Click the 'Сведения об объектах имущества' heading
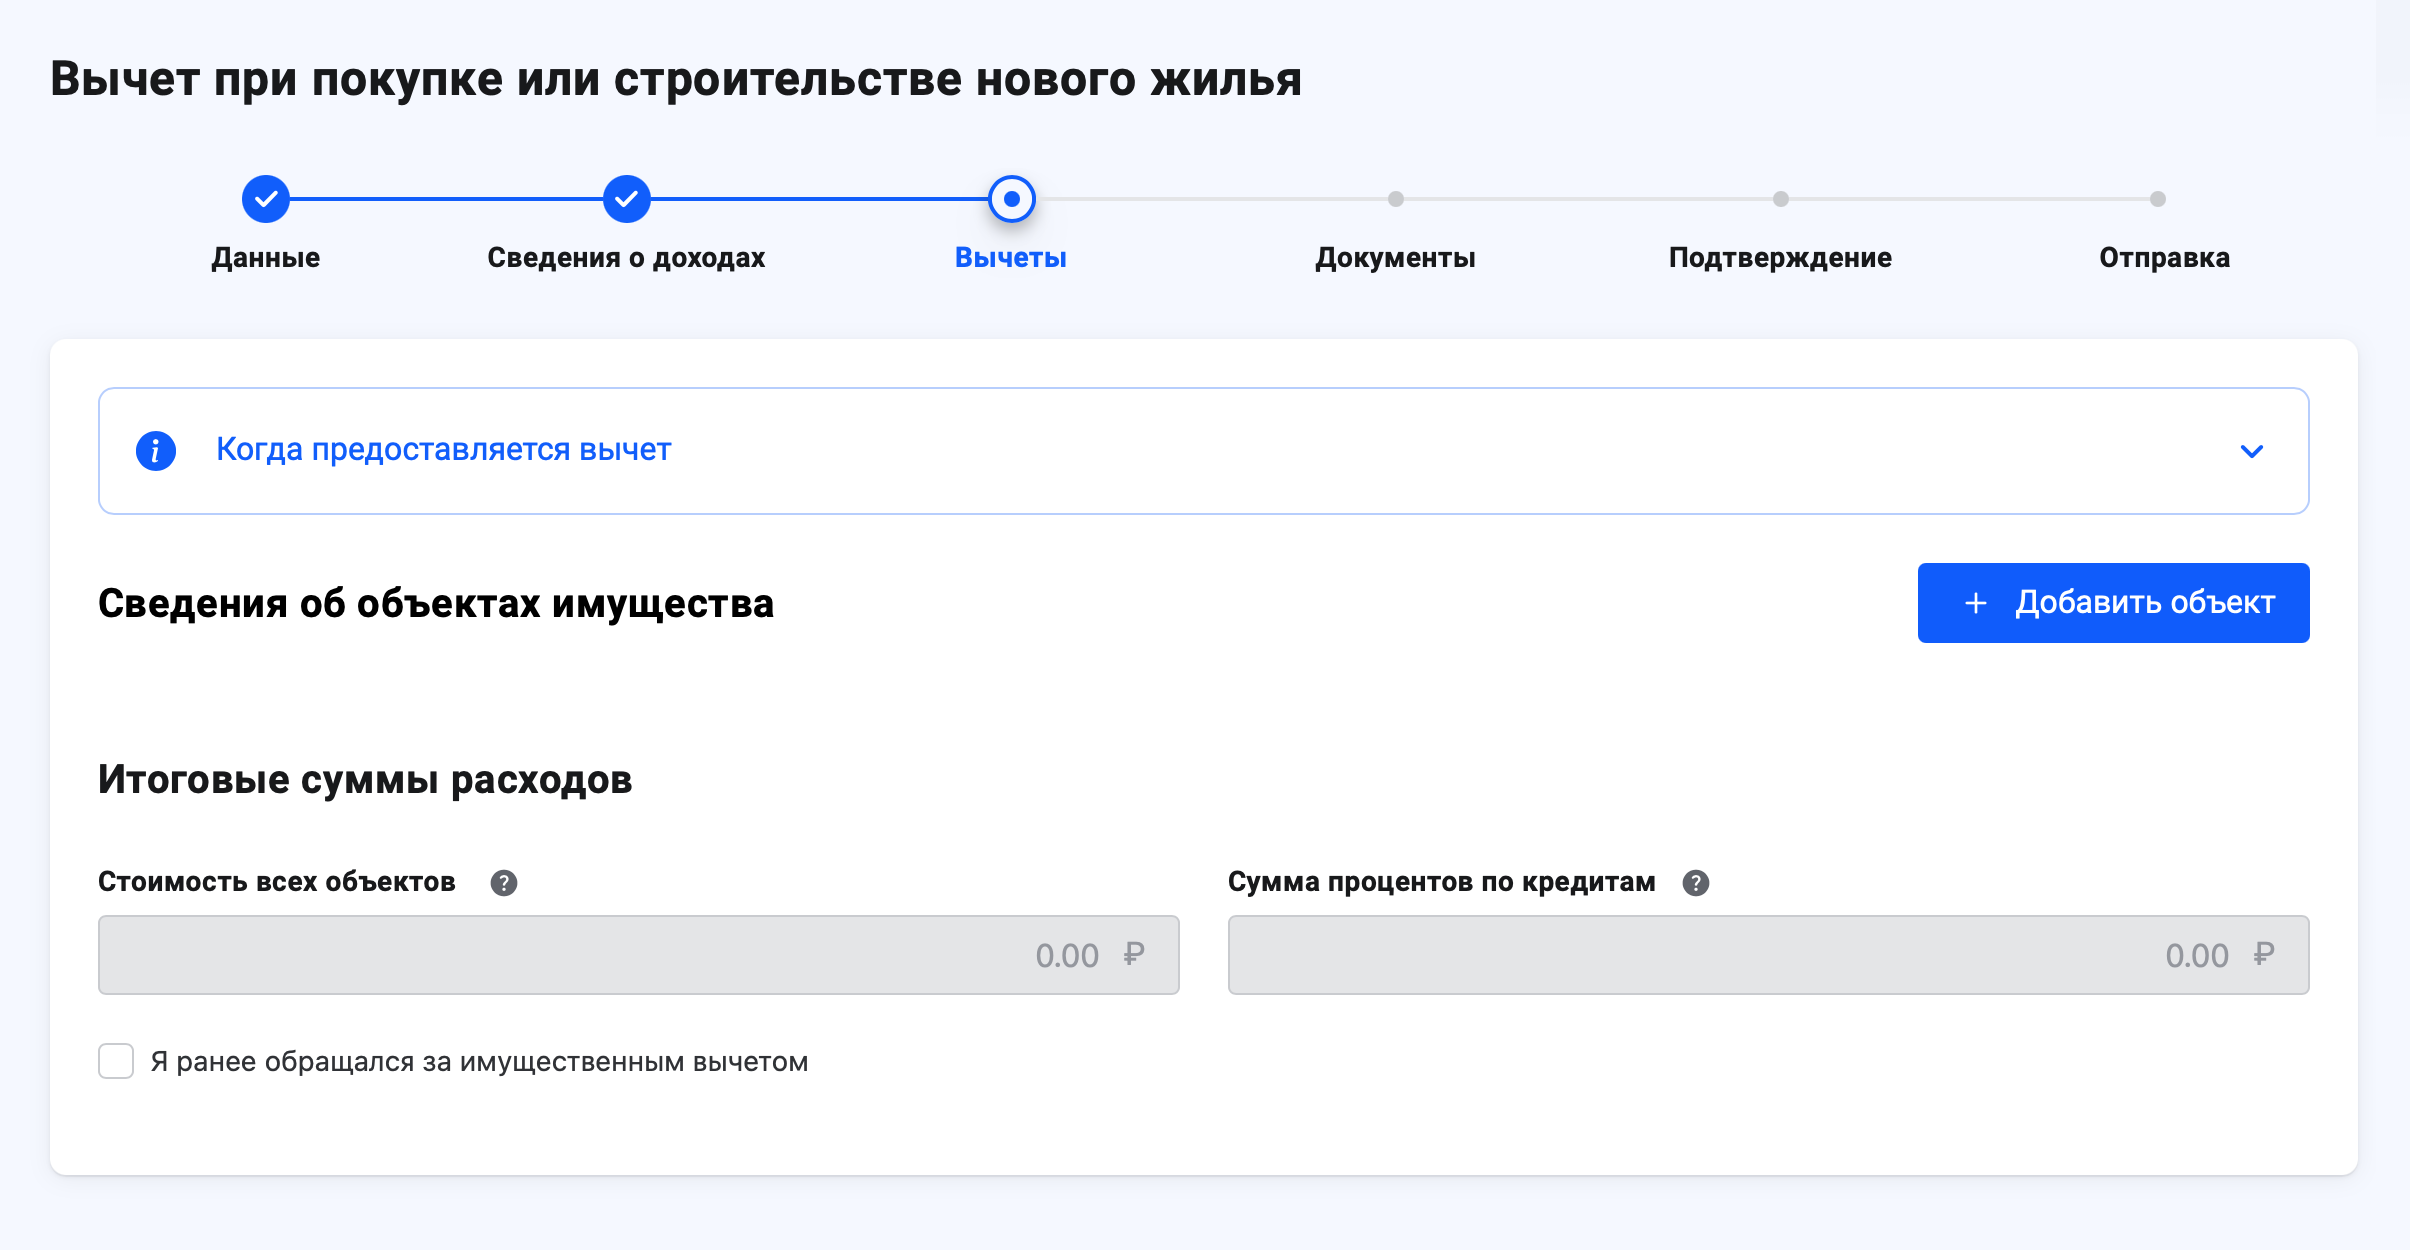 click(436, 604)
